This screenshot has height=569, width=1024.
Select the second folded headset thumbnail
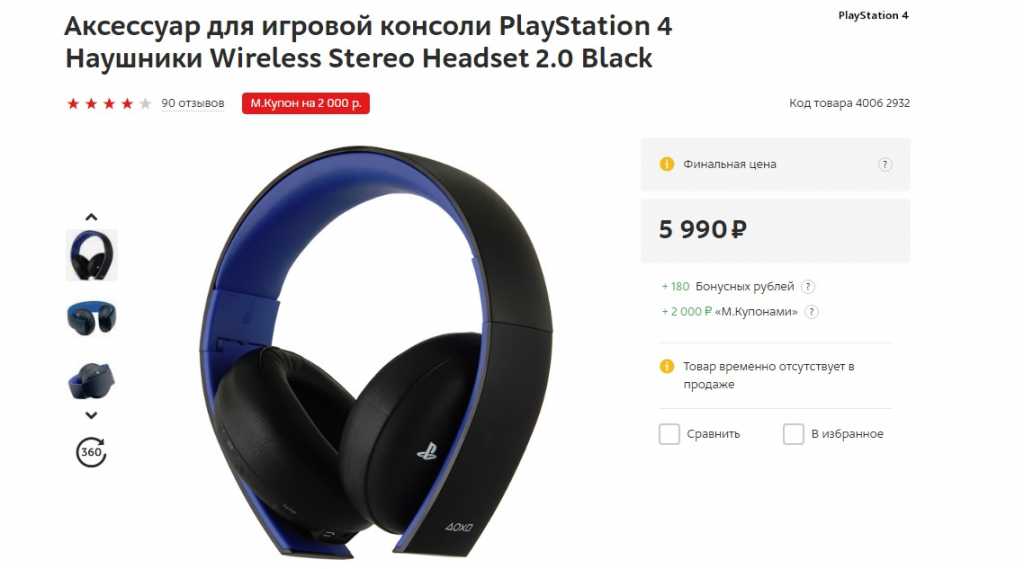91,318
